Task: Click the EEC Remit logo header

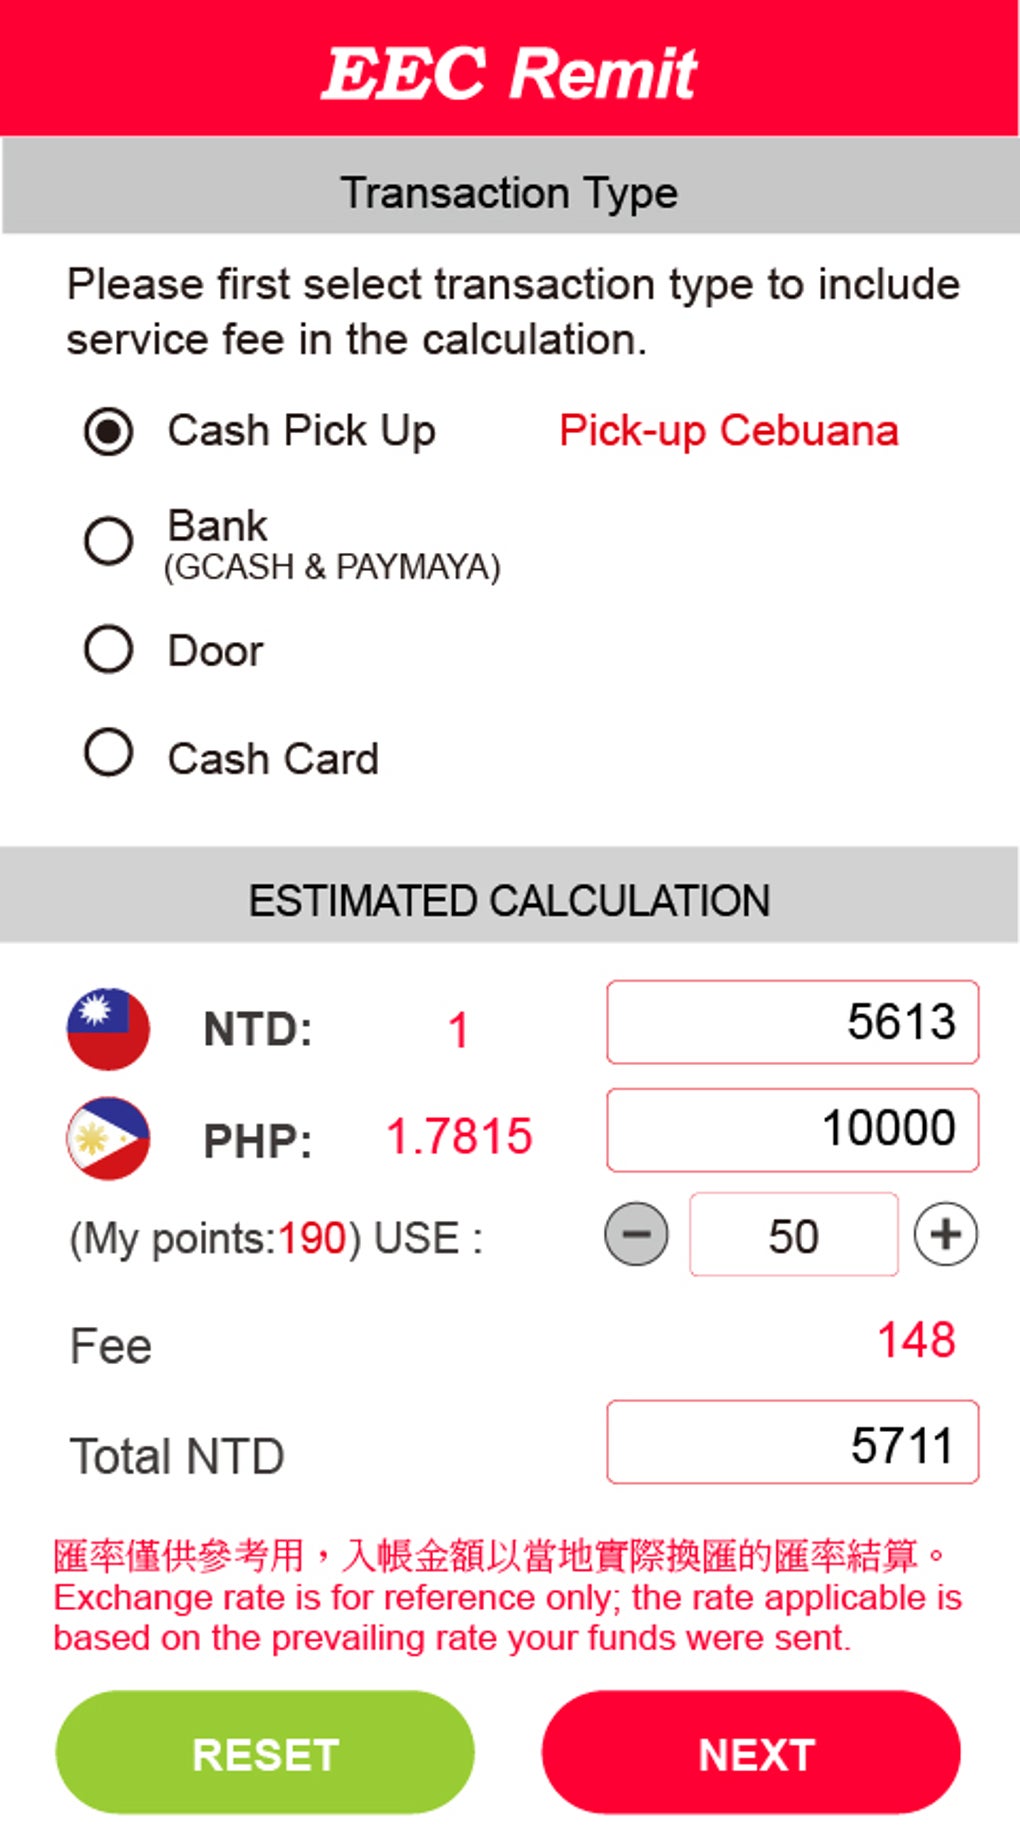Action: pos(510,72)
